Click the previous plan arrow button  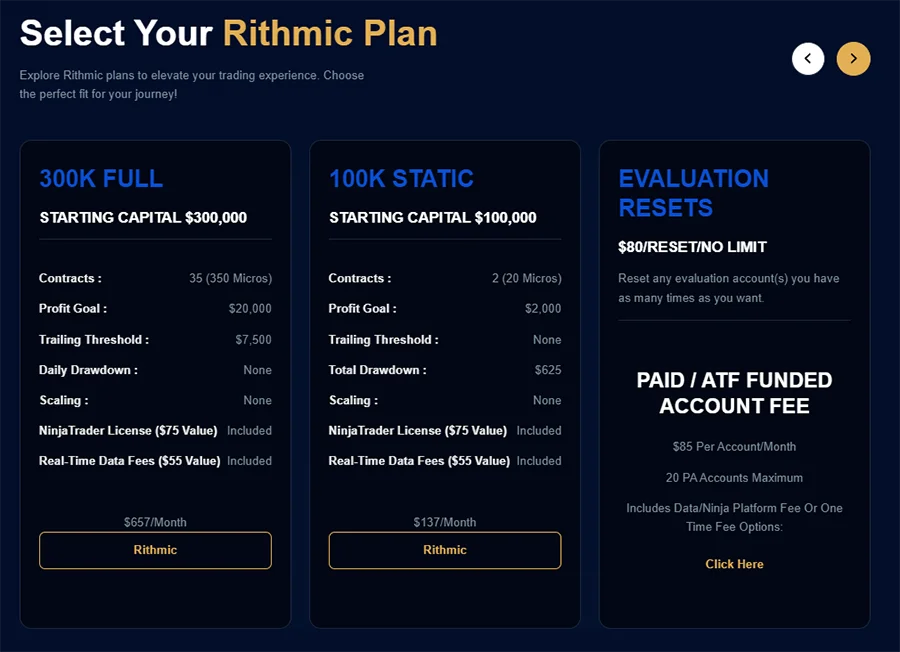tap(808, 59)
